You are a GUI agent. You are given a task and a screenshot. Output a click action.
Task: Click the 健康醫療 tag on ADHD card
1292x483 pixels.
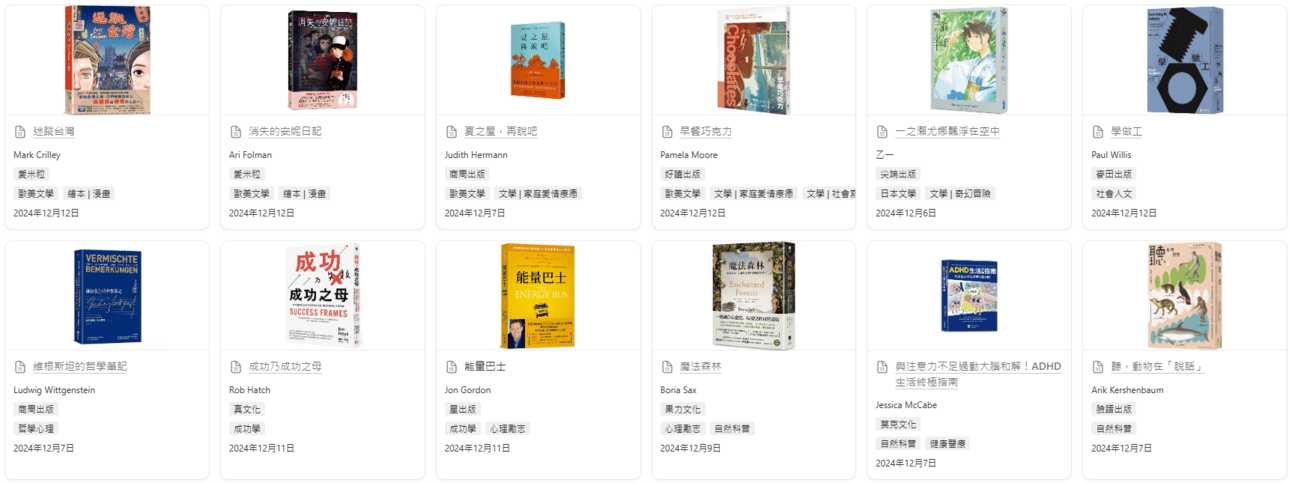point(946,443)
